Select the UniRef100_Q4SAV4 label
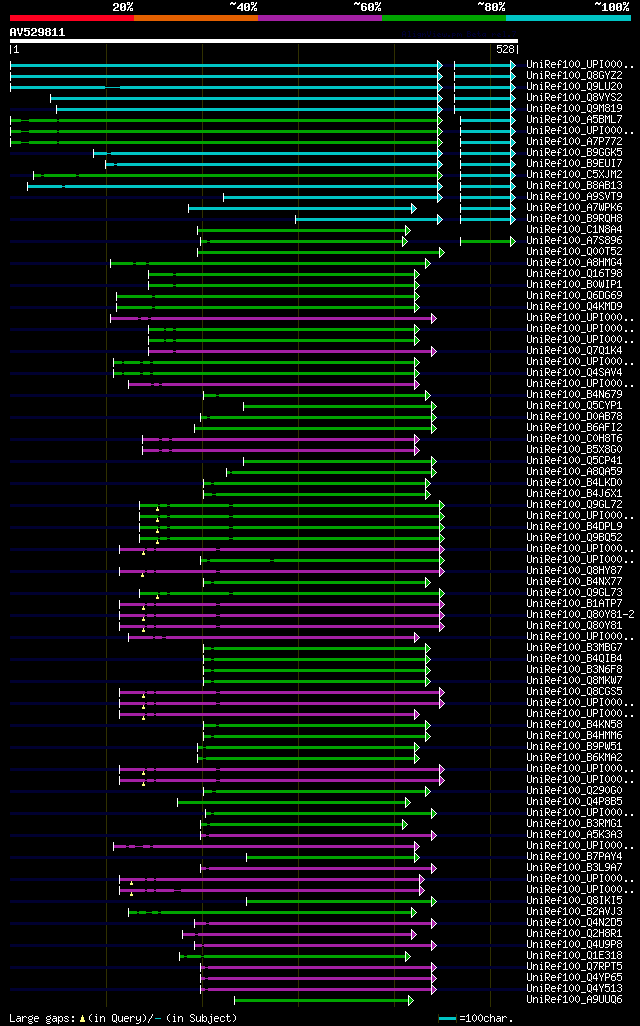Screen dimensions: 640x1026 575,373
